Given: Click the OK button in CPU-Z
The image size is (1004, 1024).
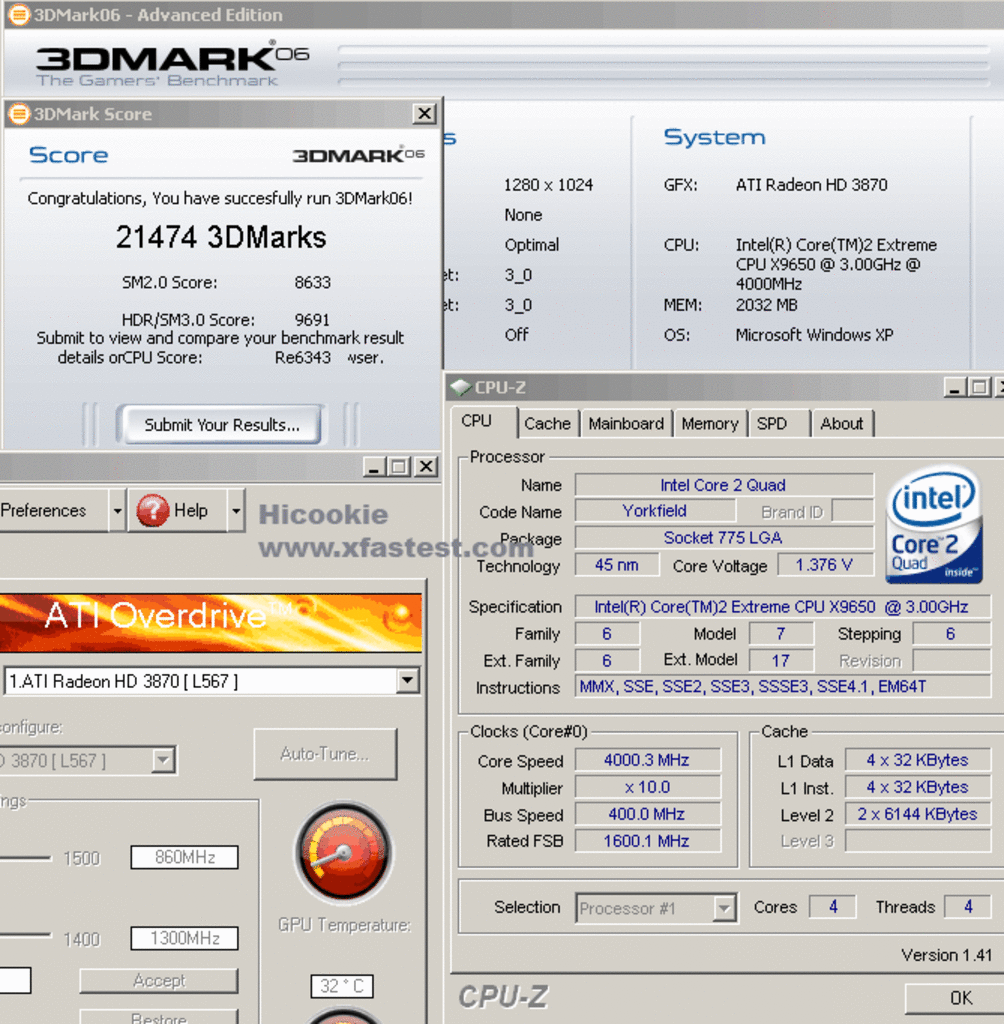Looking at the screenshot, I should (x=961, y=998).
